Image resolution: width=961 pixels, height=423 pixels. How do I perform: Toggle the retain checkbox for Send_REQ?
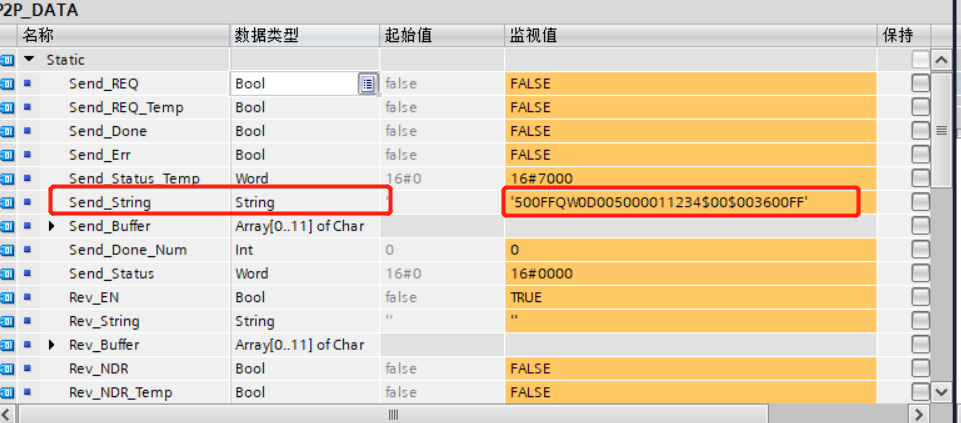(x=920, y=84)
